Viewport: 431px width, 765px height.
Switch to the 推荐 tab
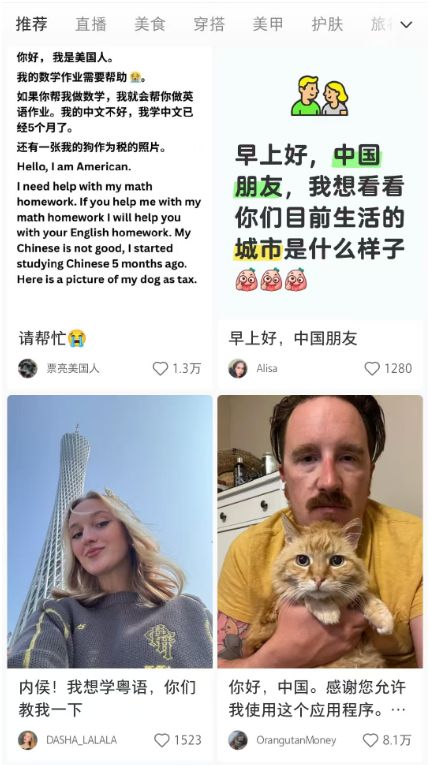click(x=31, y=24)
